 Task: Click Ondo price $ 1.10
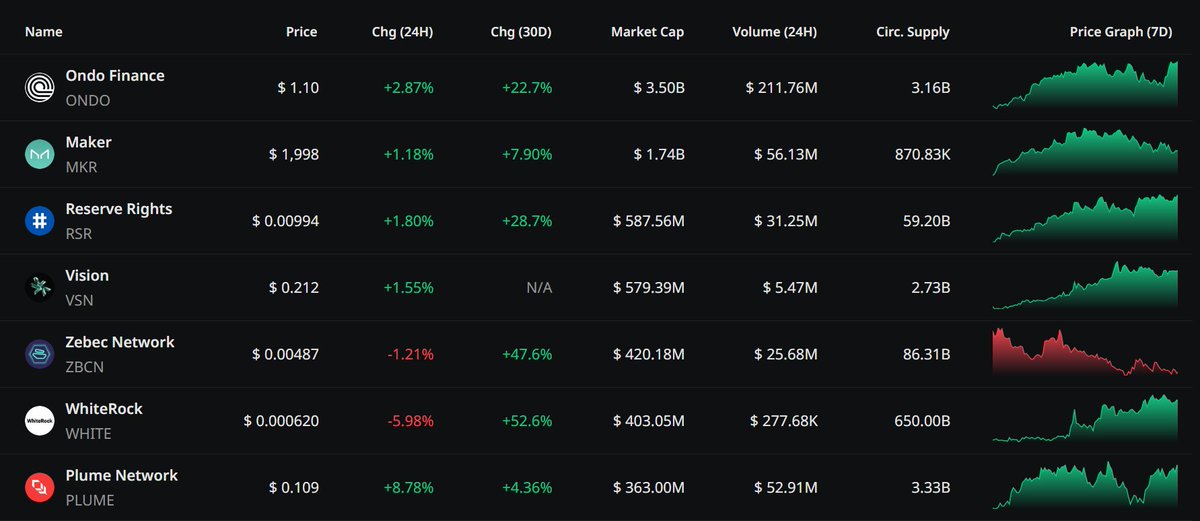pos(298,88)
